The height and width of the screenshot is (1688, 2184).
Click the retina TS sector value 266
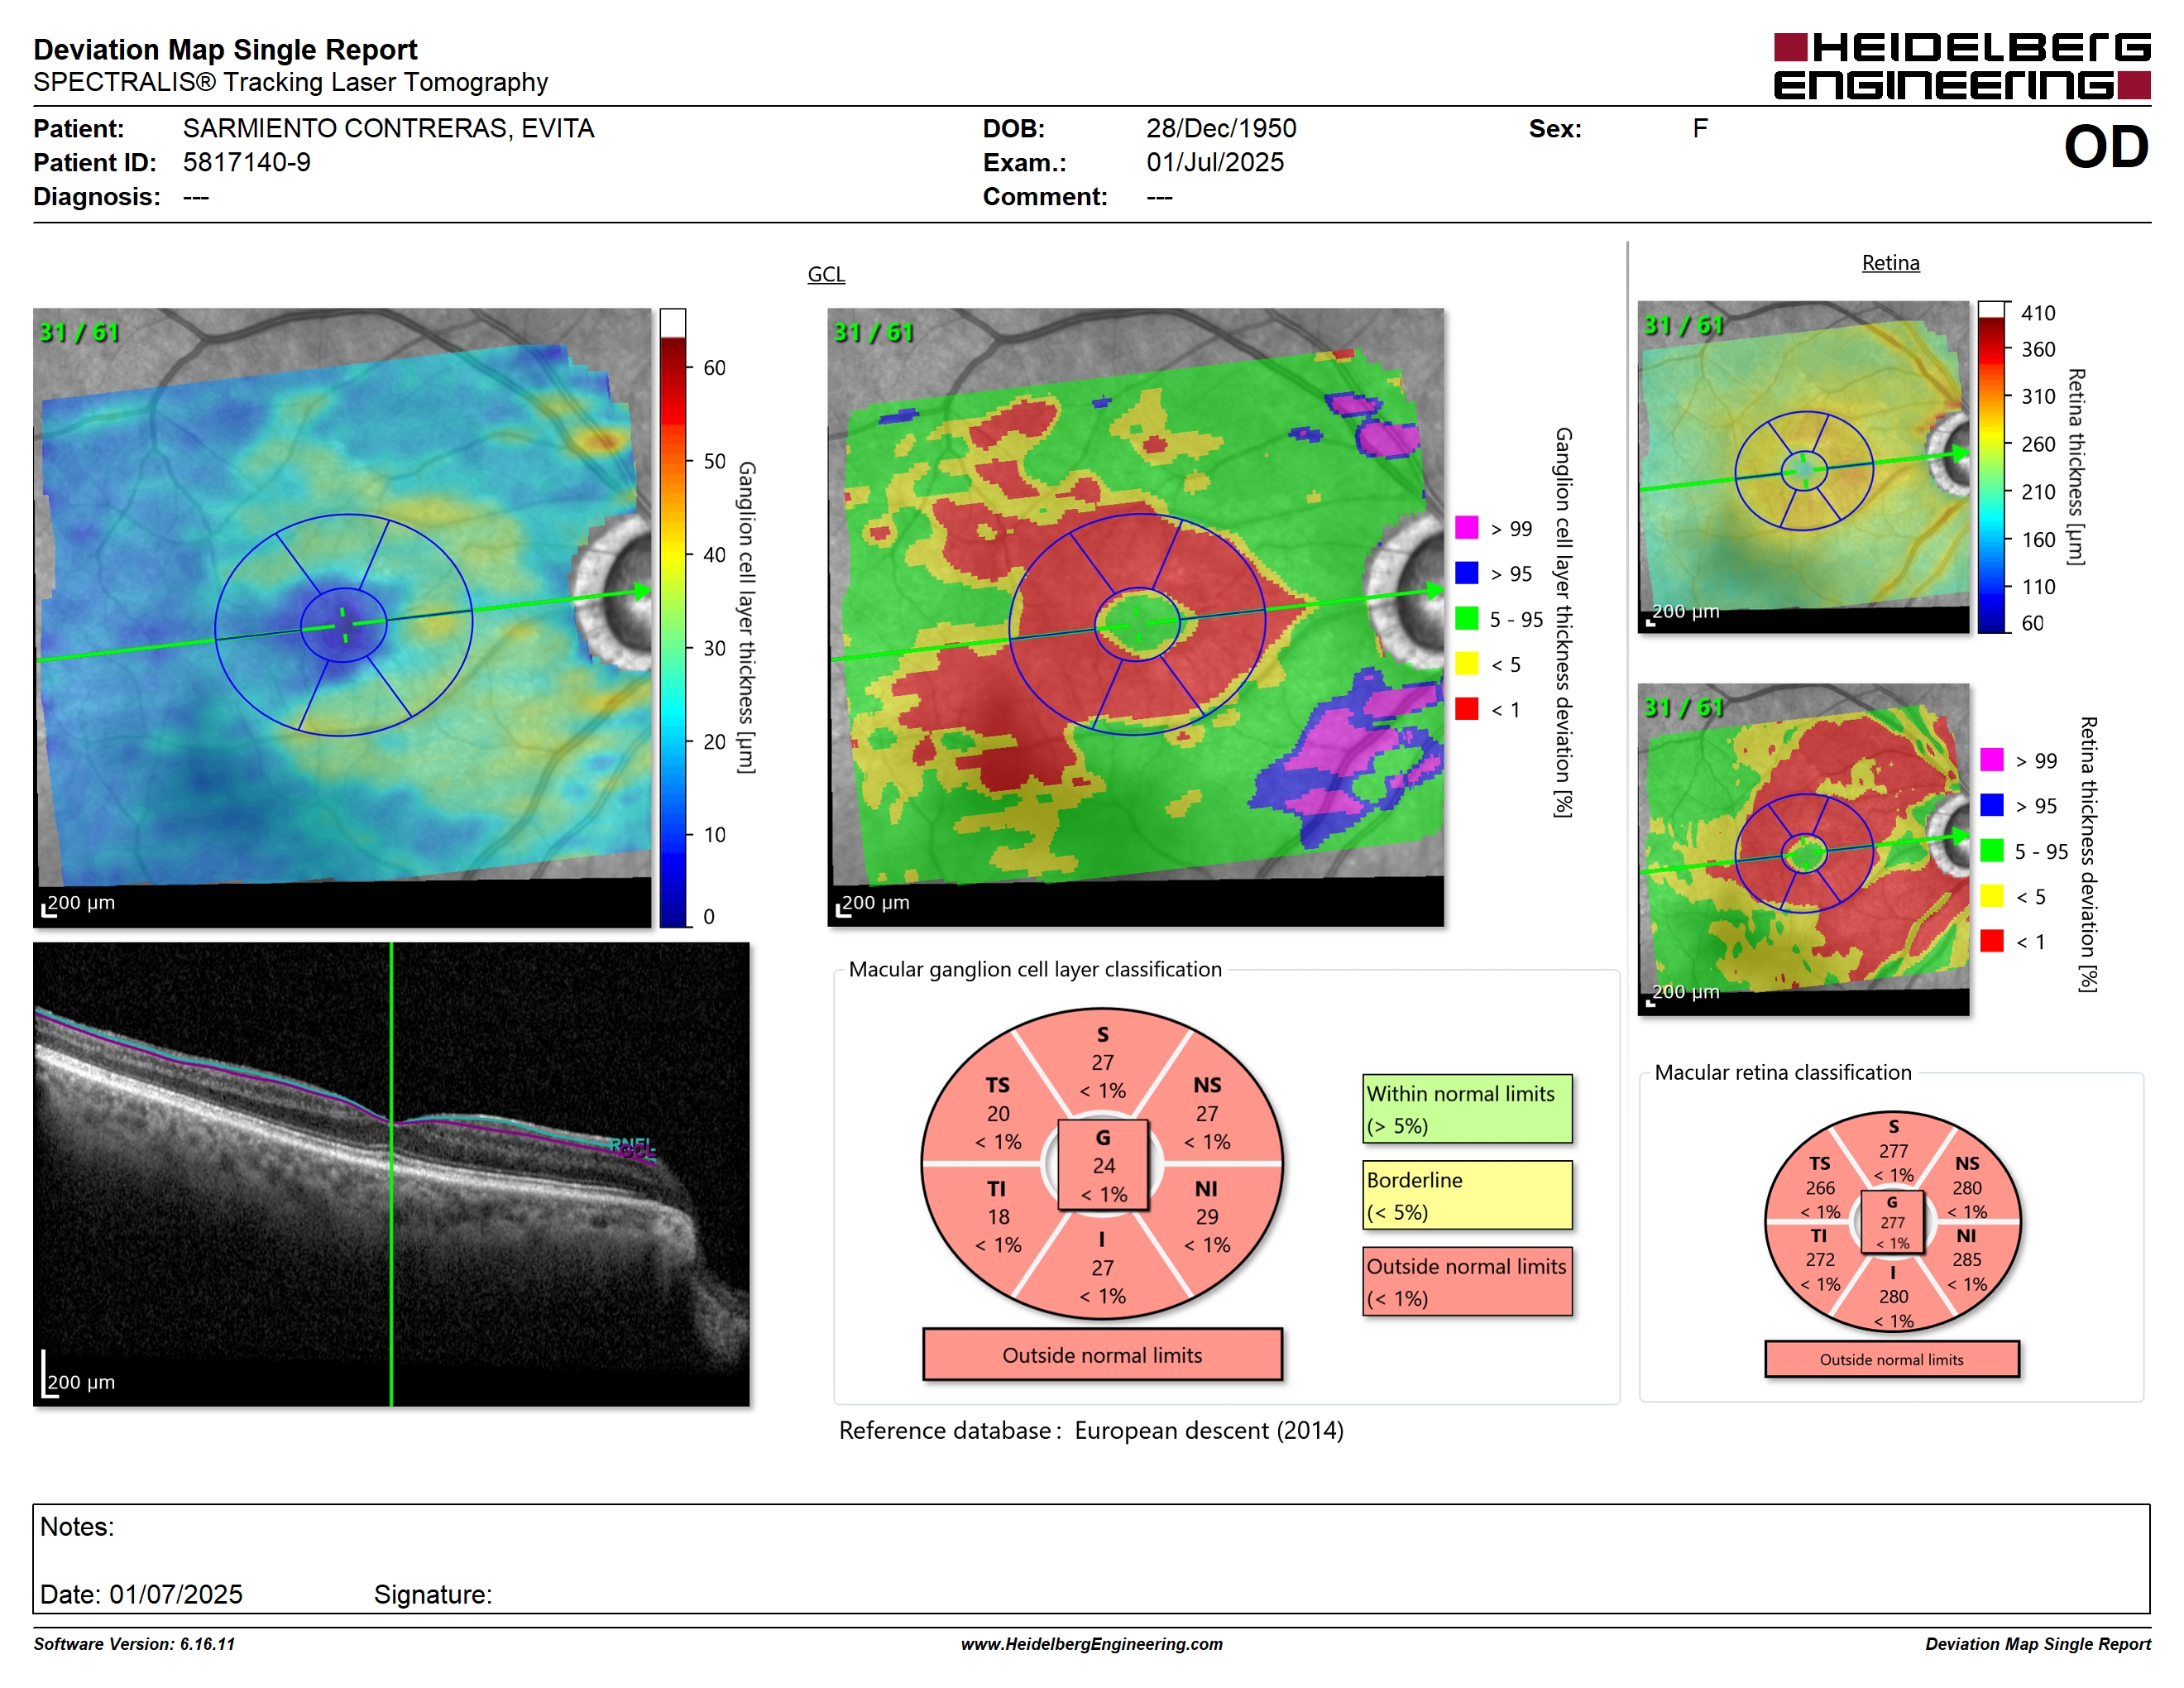1820,1188
